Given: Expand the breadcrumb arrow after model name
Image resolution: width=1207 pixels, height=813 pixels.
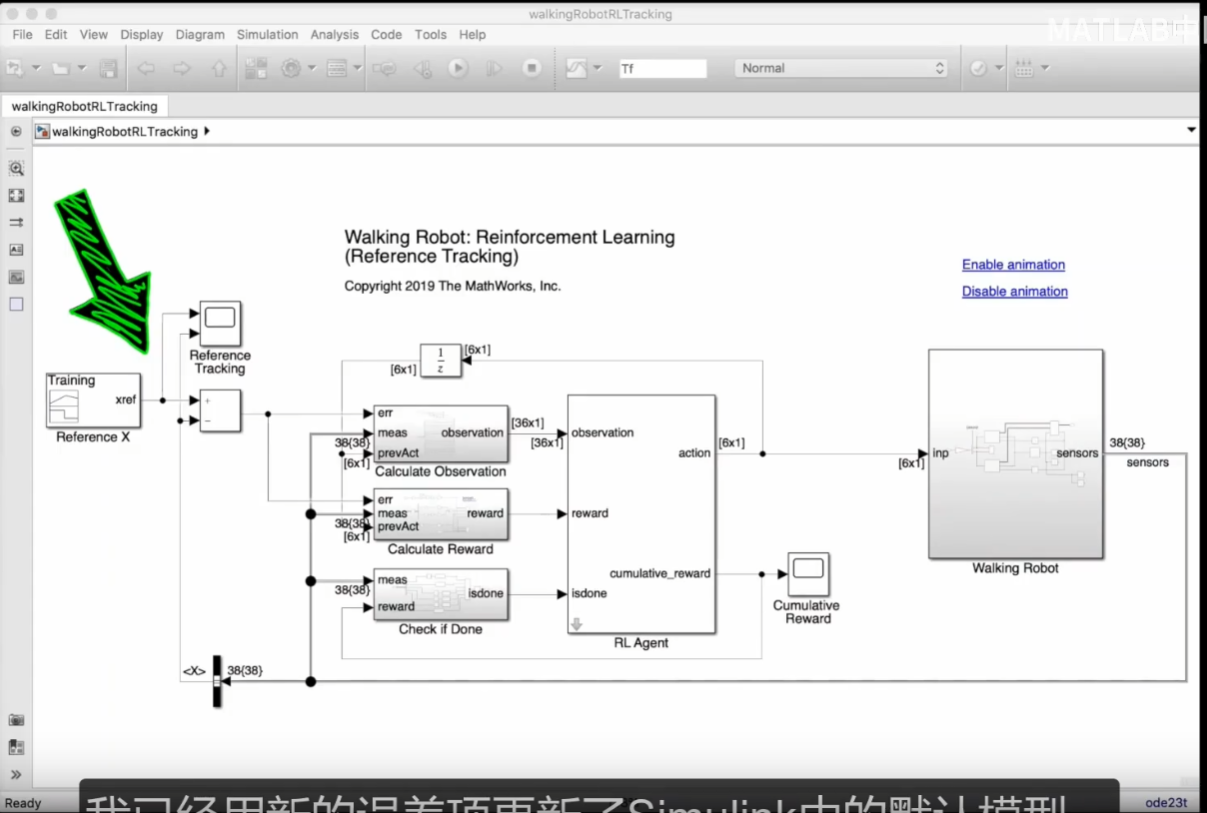Looking at the screenshot, I should (207, 131).
